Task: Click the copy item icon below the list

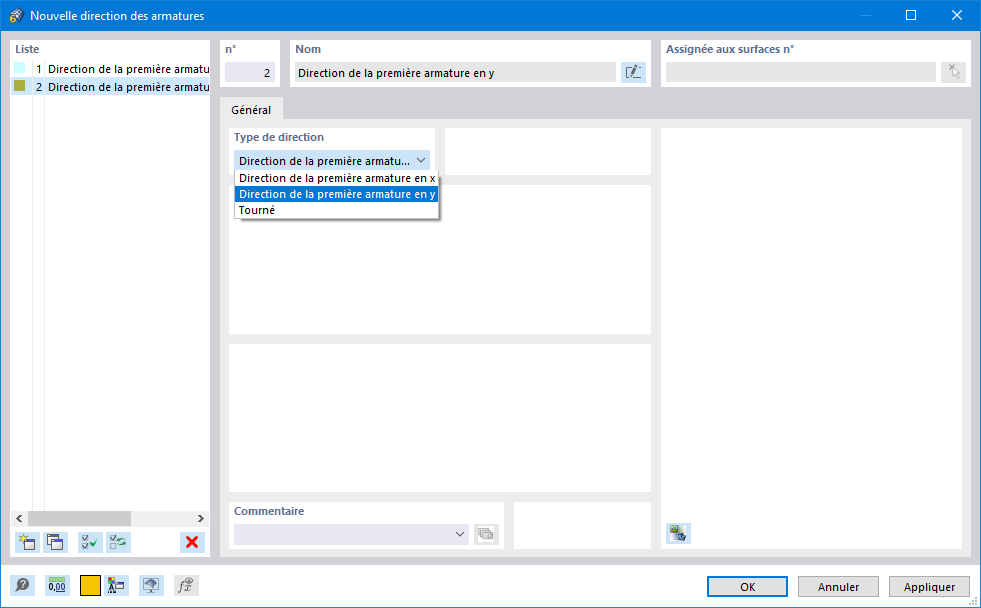Action: coord(56,542)
